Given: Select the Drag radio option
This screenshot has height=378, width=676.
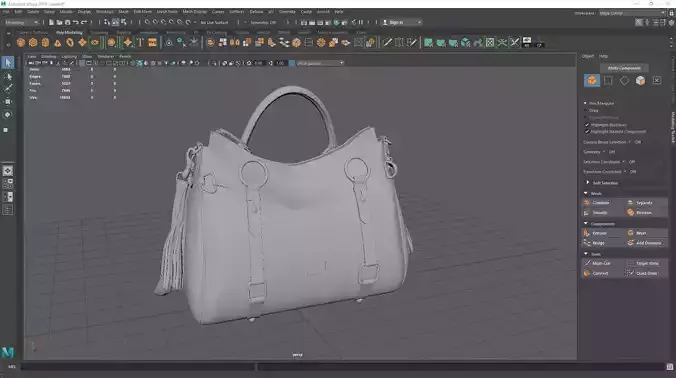Looking at the screenshot, I should tap(585, 110).
